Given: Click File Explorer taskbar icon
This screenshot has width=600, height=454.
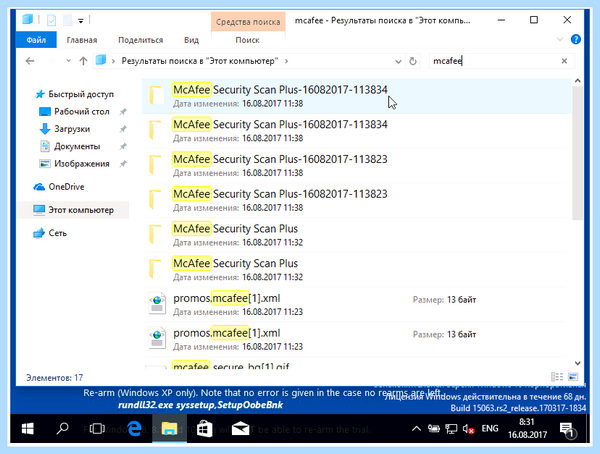Looking at the screenshot, I should 169,429.
